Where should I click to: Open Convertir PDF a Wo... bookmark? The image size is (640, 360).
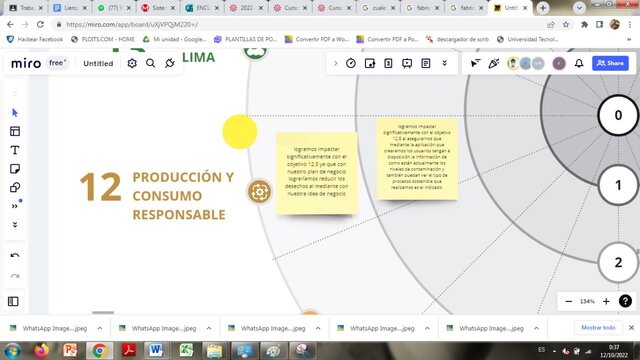coord(317,39)
